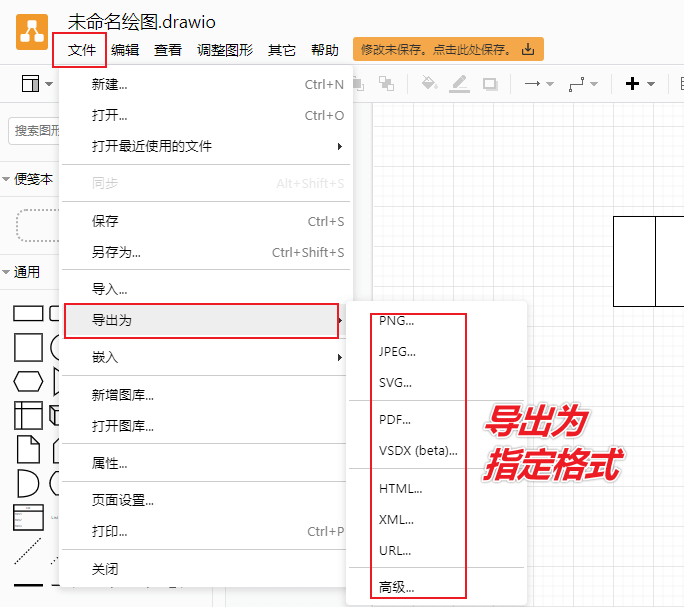This screenshot has height=607, width=684.
Task: Select the list container shape
Action: pos(28,517)
